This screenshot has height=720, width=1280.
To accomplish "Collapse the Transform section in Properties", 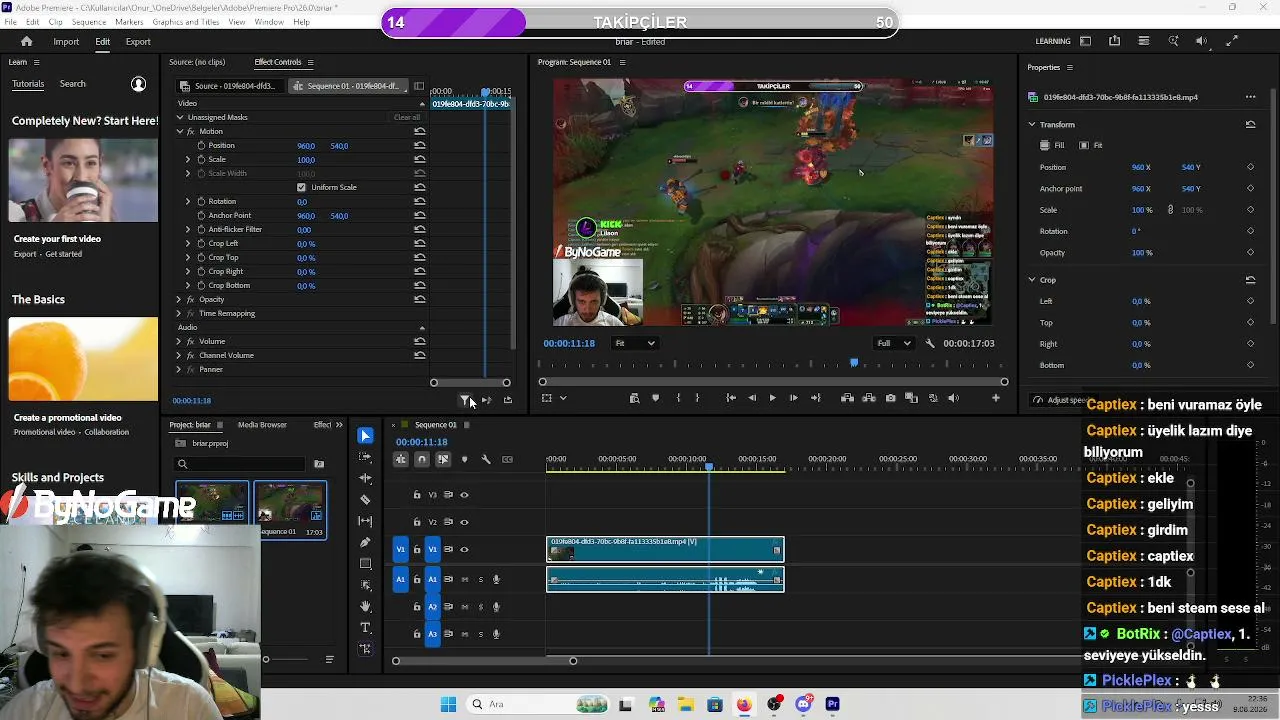I will pyautogui.click(x=1032, y=124).
